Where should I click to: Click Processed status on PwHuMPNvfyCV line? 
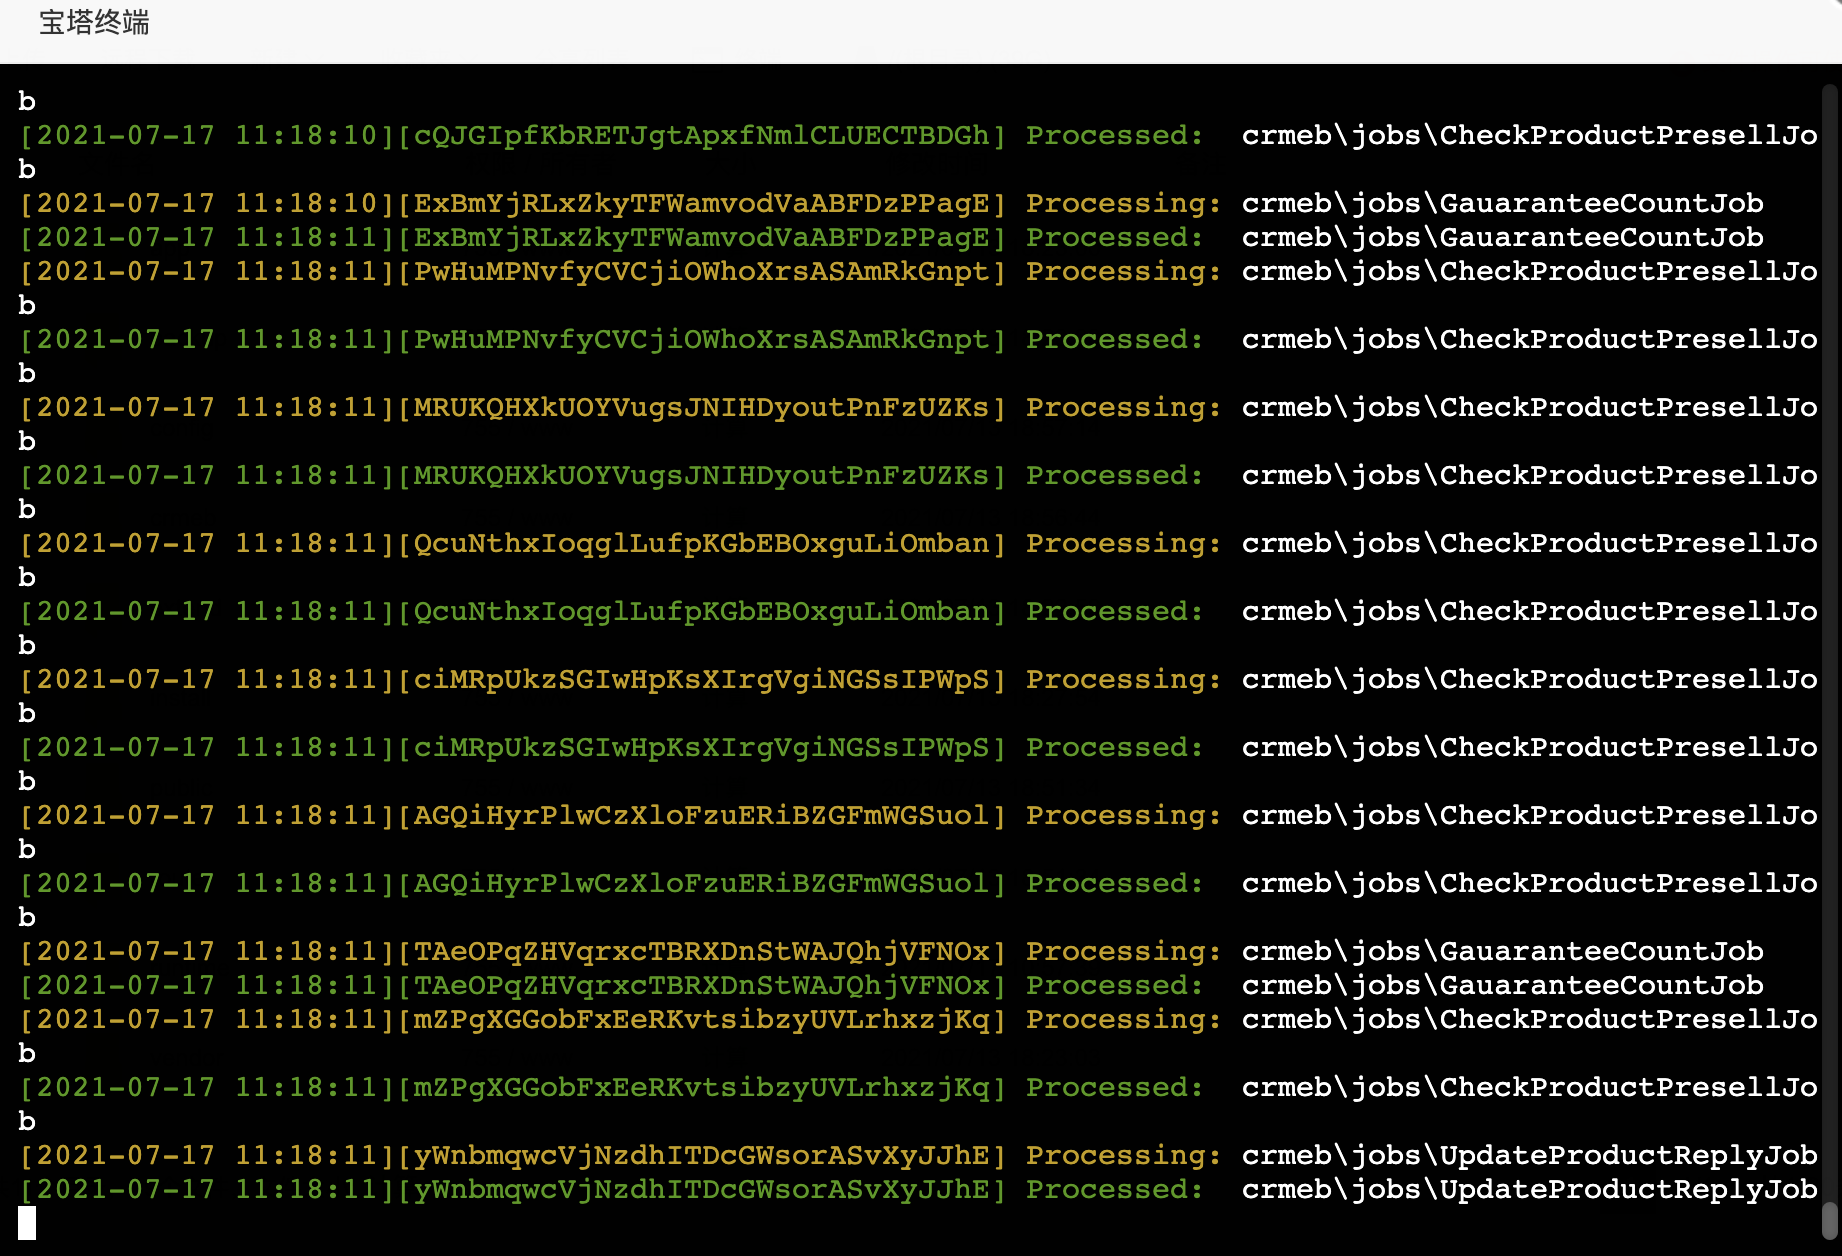(1114, 340)
